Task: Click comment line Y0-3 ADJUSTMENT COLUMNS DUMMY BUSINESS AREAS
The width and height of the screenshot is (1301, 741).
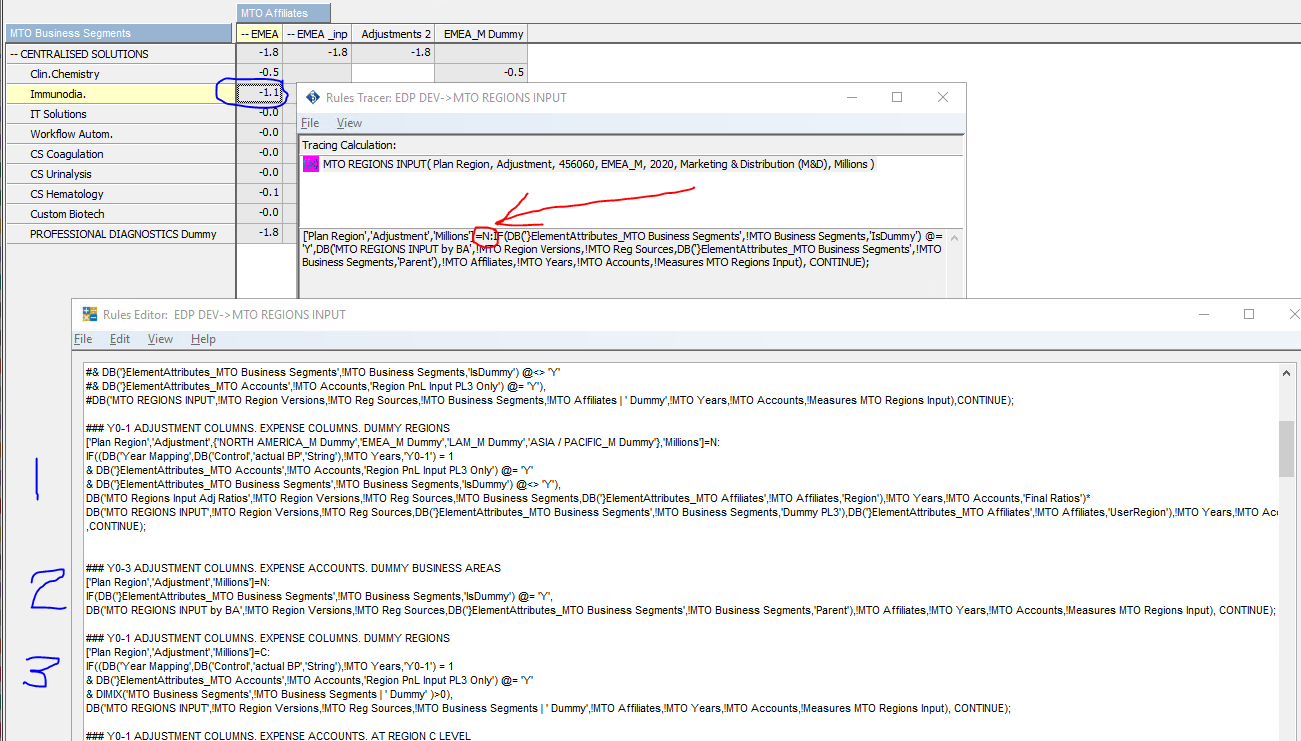Action: pos(293,568)
